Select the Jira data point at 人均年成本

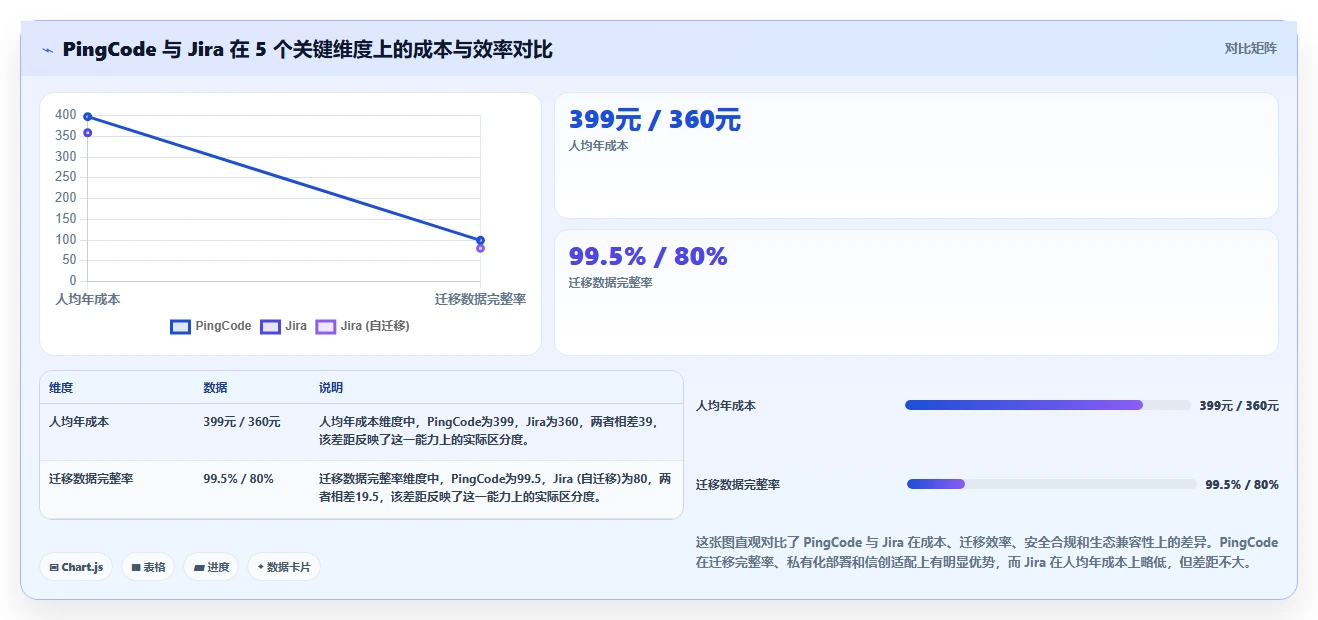coord(88,133)
